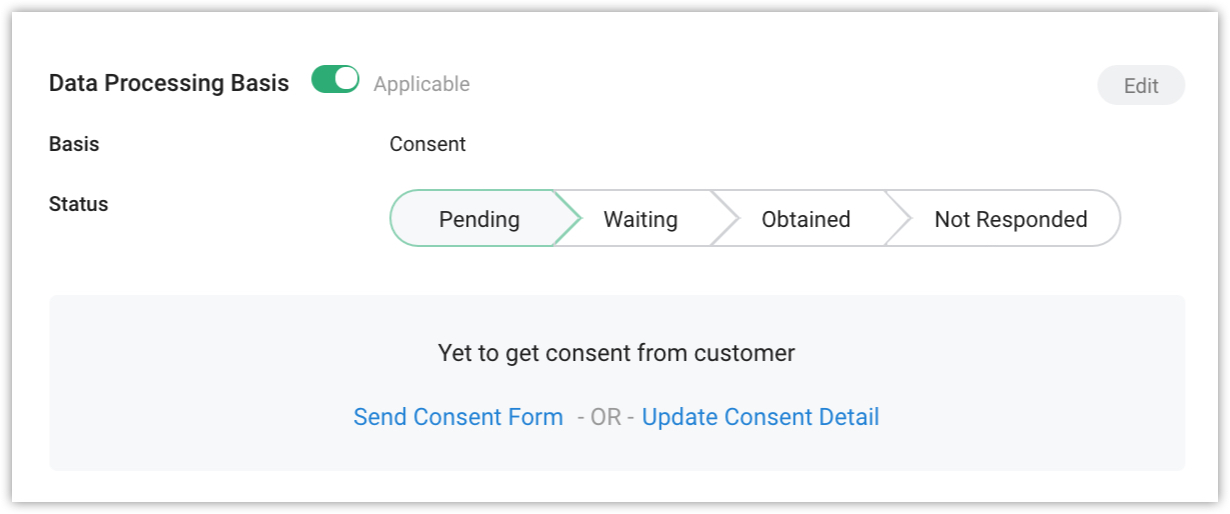
Task: Click the chevron divider between Waiting and Obtained
Action: click(x=726, y=218)
